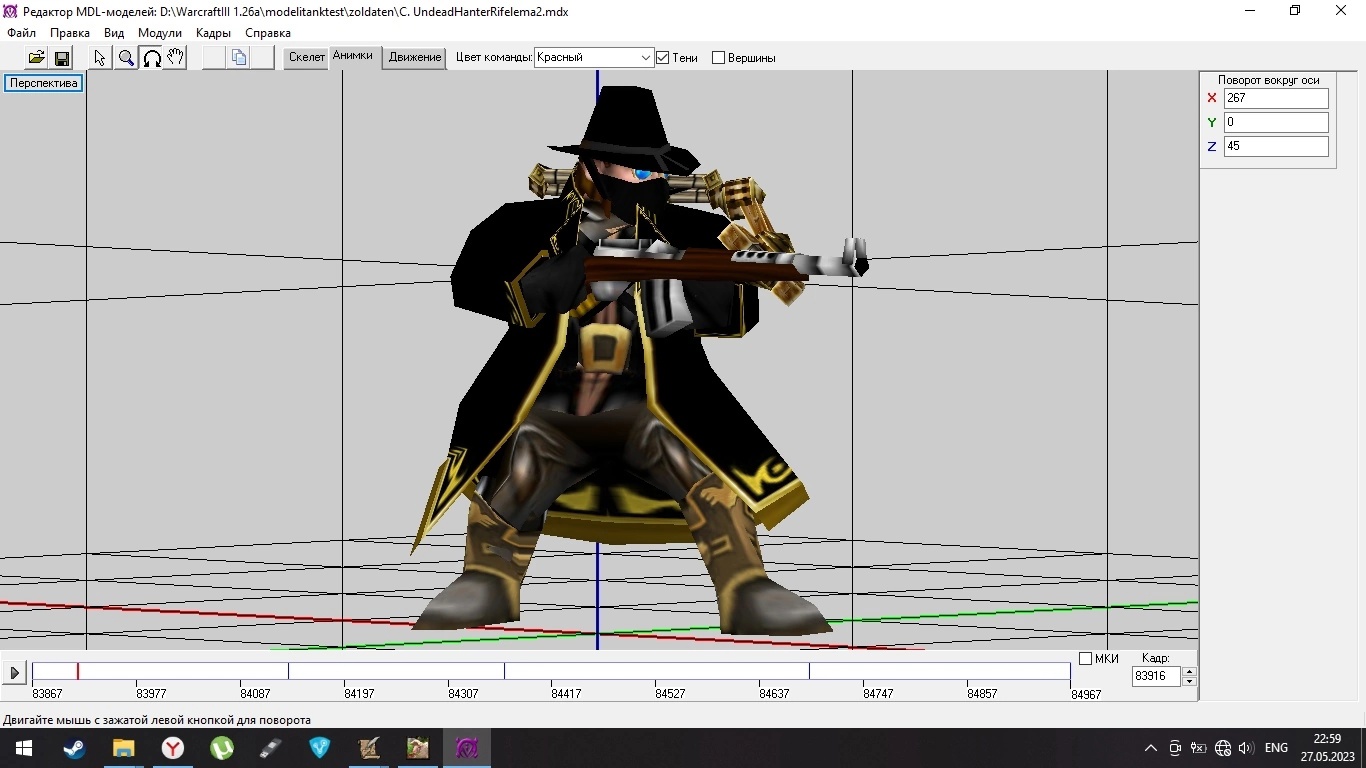Open the Вид menu
1366x768 pixels.
pyautogui.click(x=114, y=33)
